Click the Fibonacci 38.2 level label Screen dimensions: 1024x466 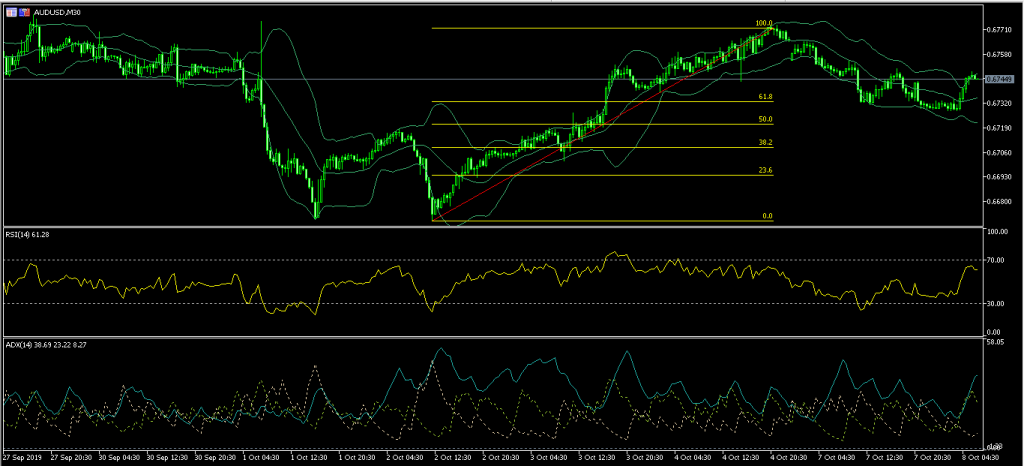point(765,143)
